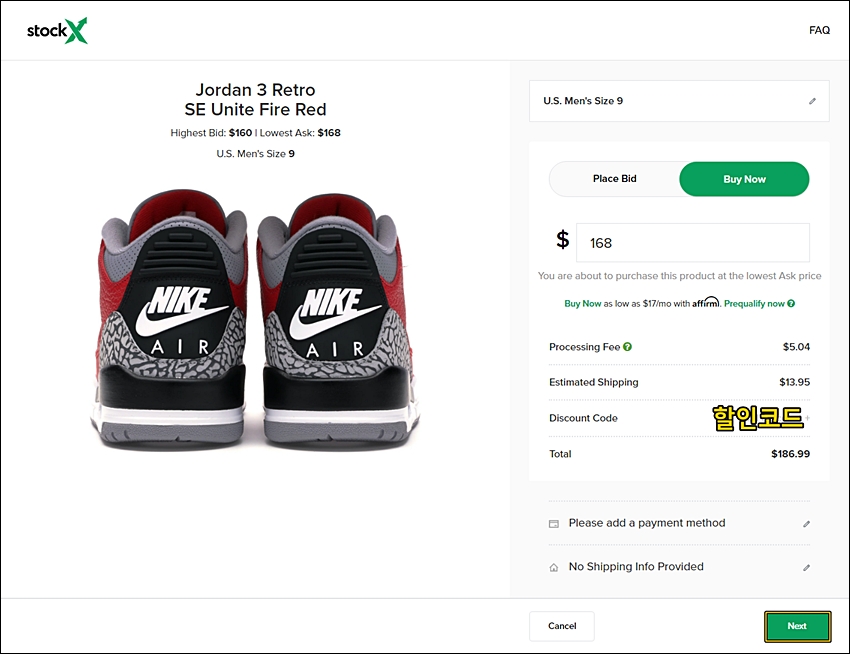The image size is (850, 654).
Task: Click the Discount Code row label
Action: [x=583, y=418]
